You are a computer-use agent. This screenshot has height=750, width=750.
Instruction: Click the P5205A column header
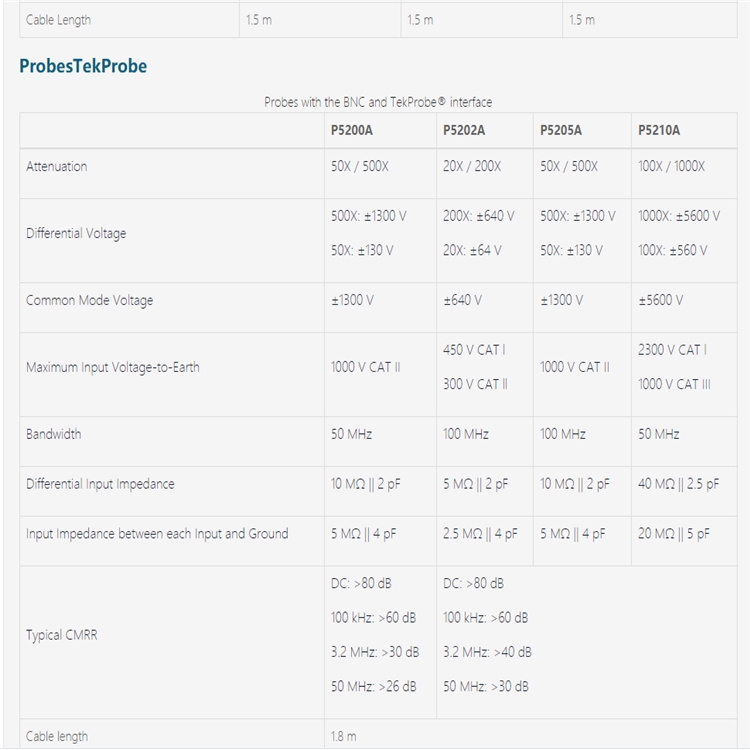click(561, 130)
